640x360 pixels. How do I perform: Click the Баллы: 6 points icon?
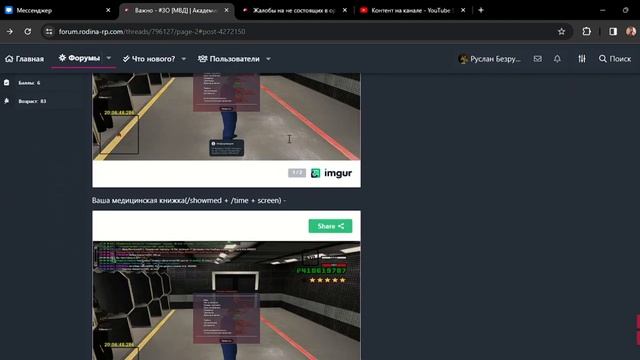7,82
